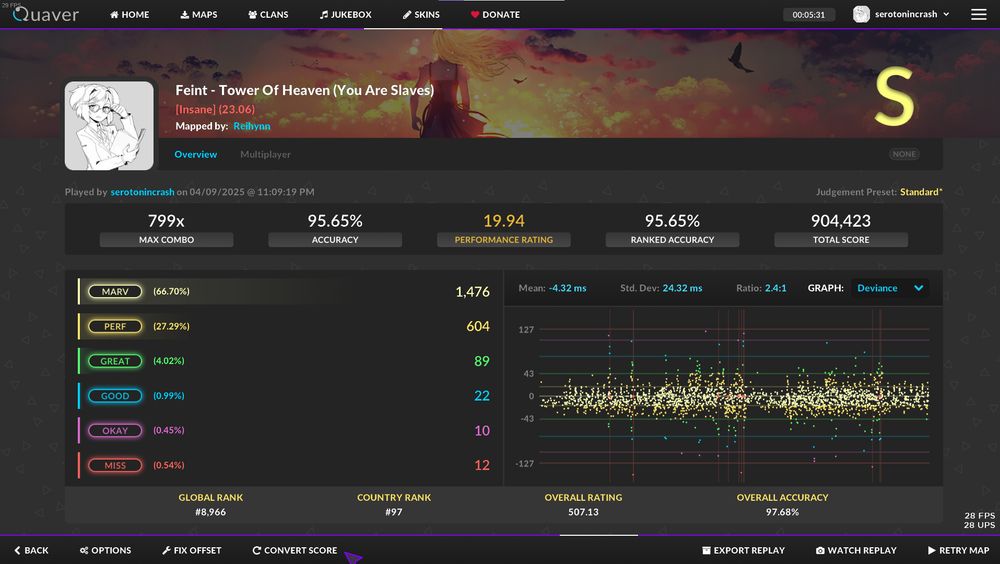
Task: Click the GREAT judgement badge
Action: [x=115, y=361]
